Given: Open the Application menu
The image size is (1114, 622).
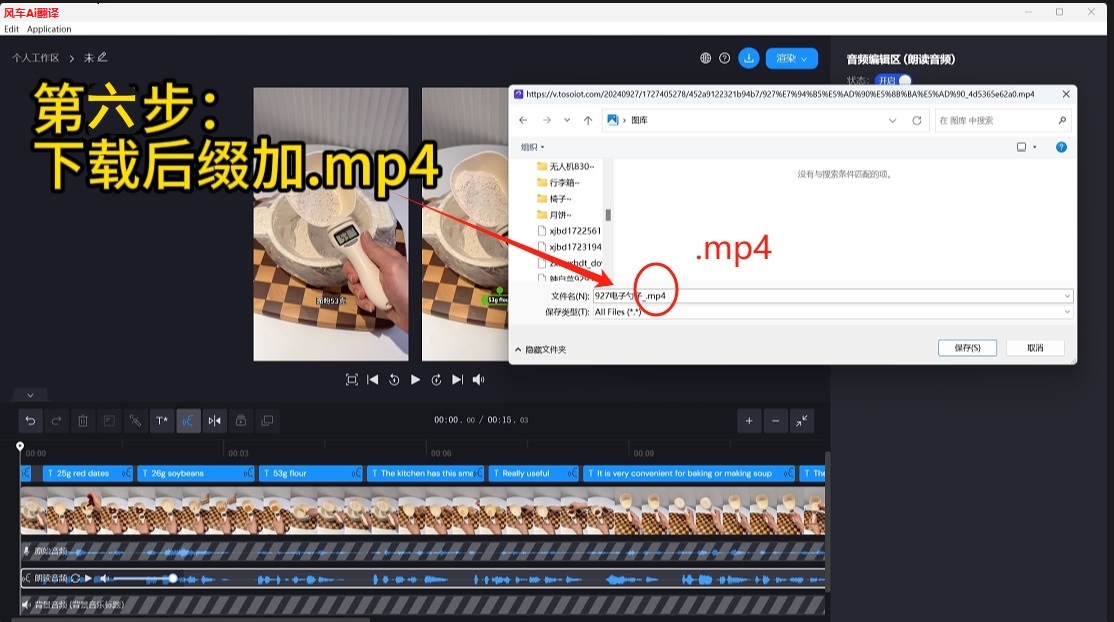Looking at the screenshot, I should click(49, 29).
